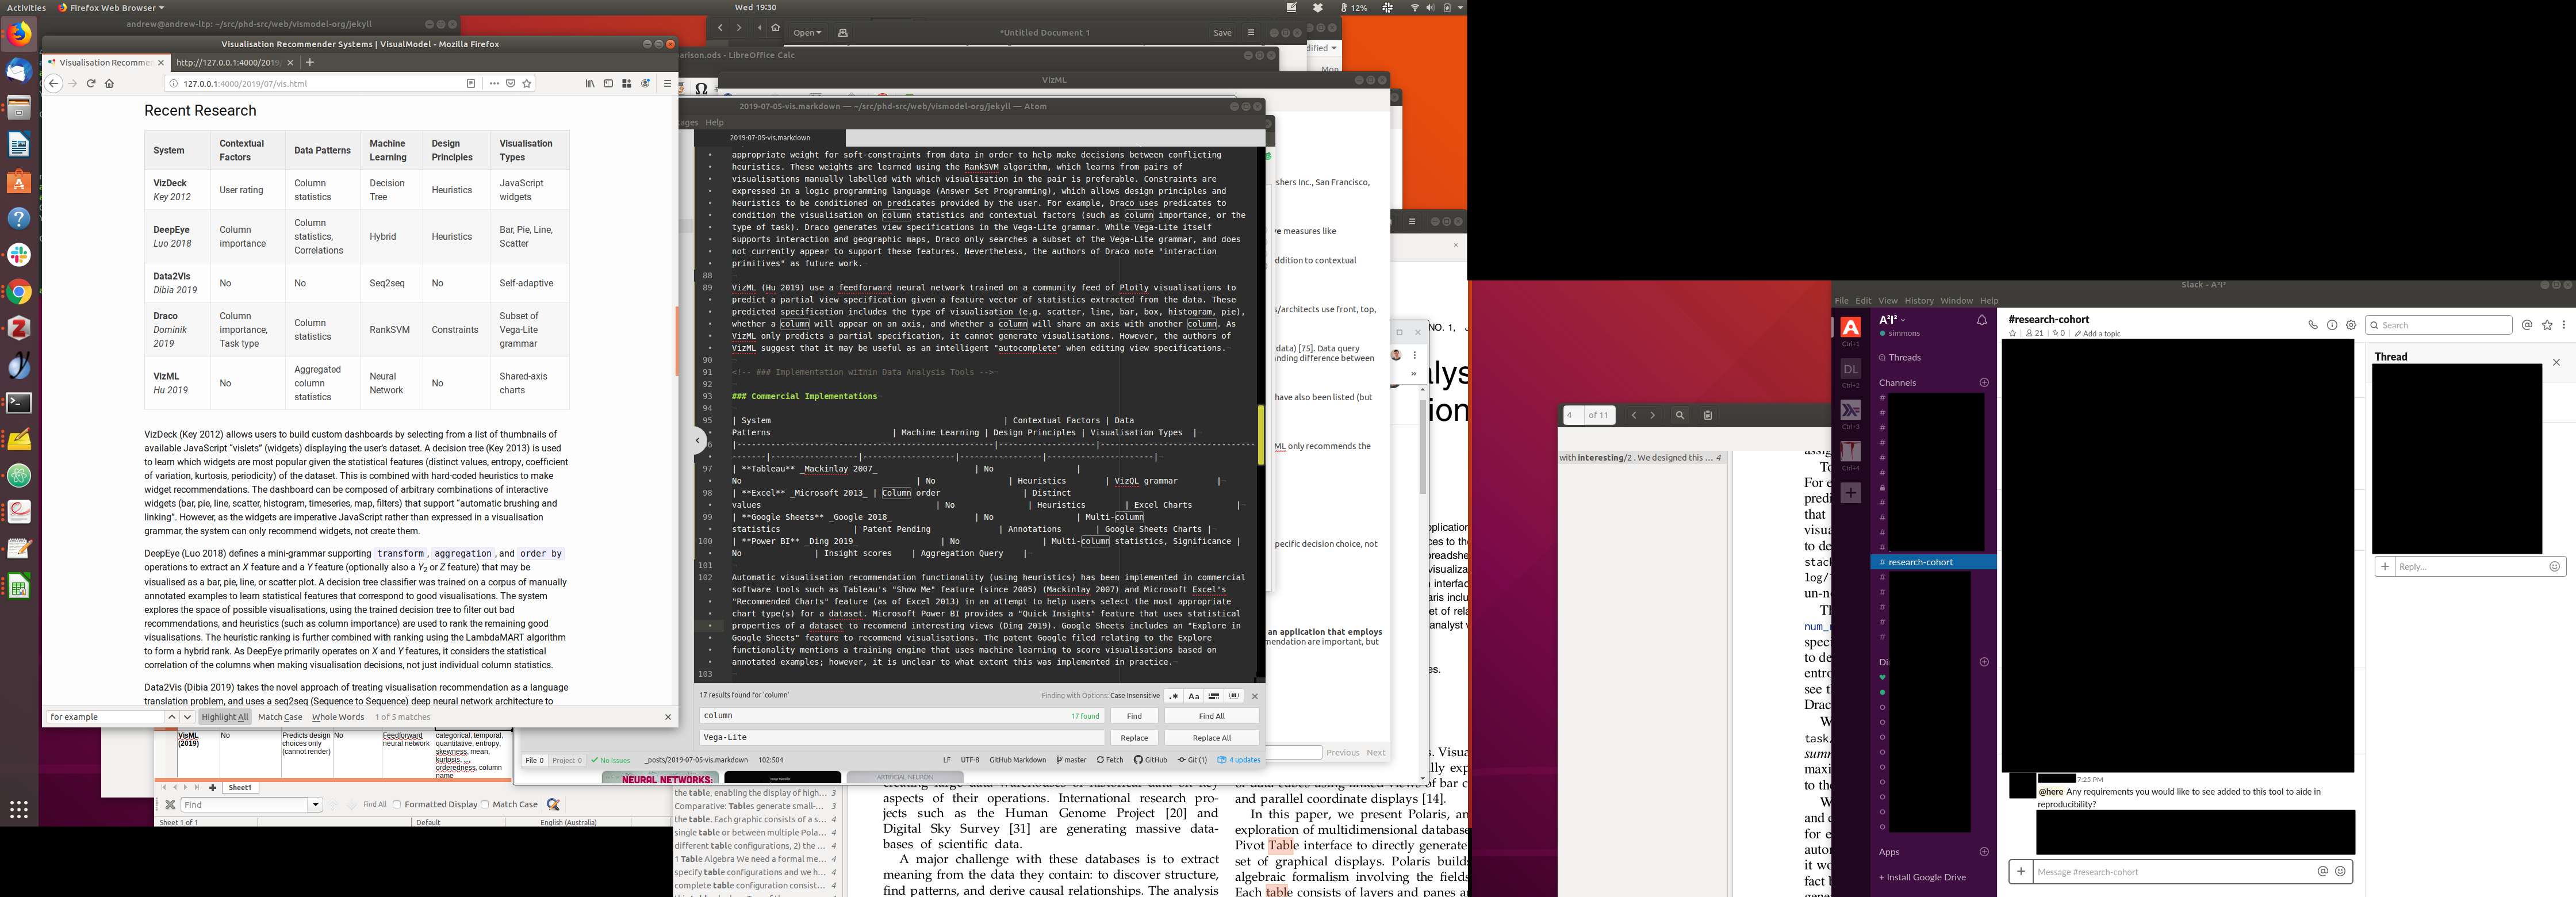This screenshot has width=2576, height=897.
Task: Enable Formatted Display checkbox in Calc
Action: 397,804
